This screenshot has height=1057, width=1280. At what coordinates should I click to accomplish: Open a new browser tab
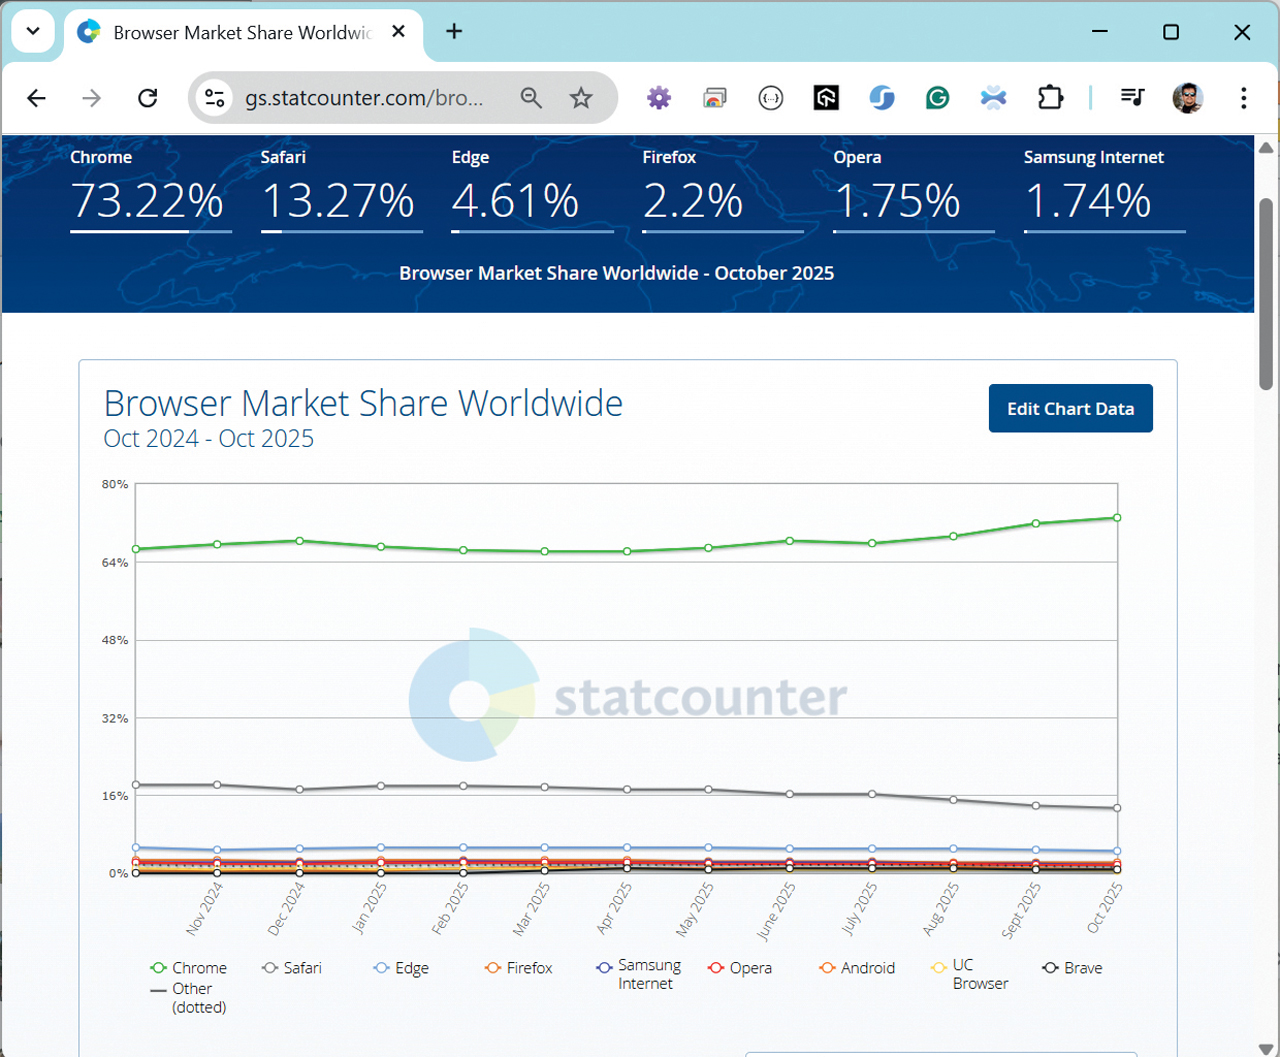[454, 31]
